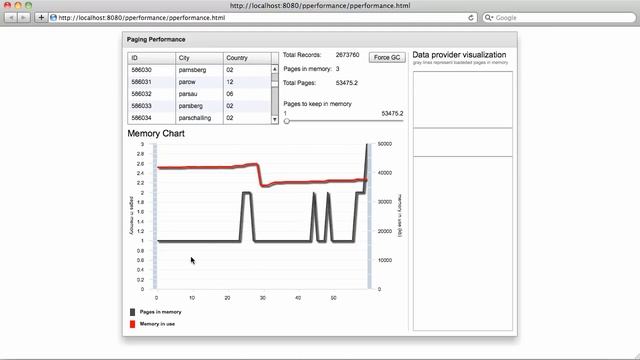
Task: Click the Memory Chart heading
Action: [x=156, y=133]
